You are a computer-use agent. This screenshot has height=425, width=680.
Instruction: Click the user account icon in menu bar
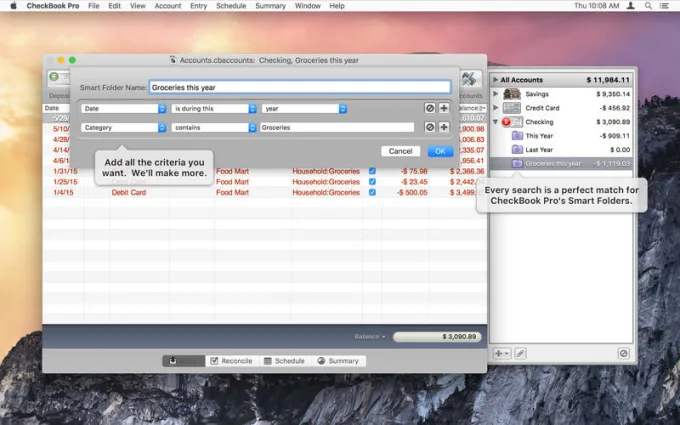tap(631, 6)
